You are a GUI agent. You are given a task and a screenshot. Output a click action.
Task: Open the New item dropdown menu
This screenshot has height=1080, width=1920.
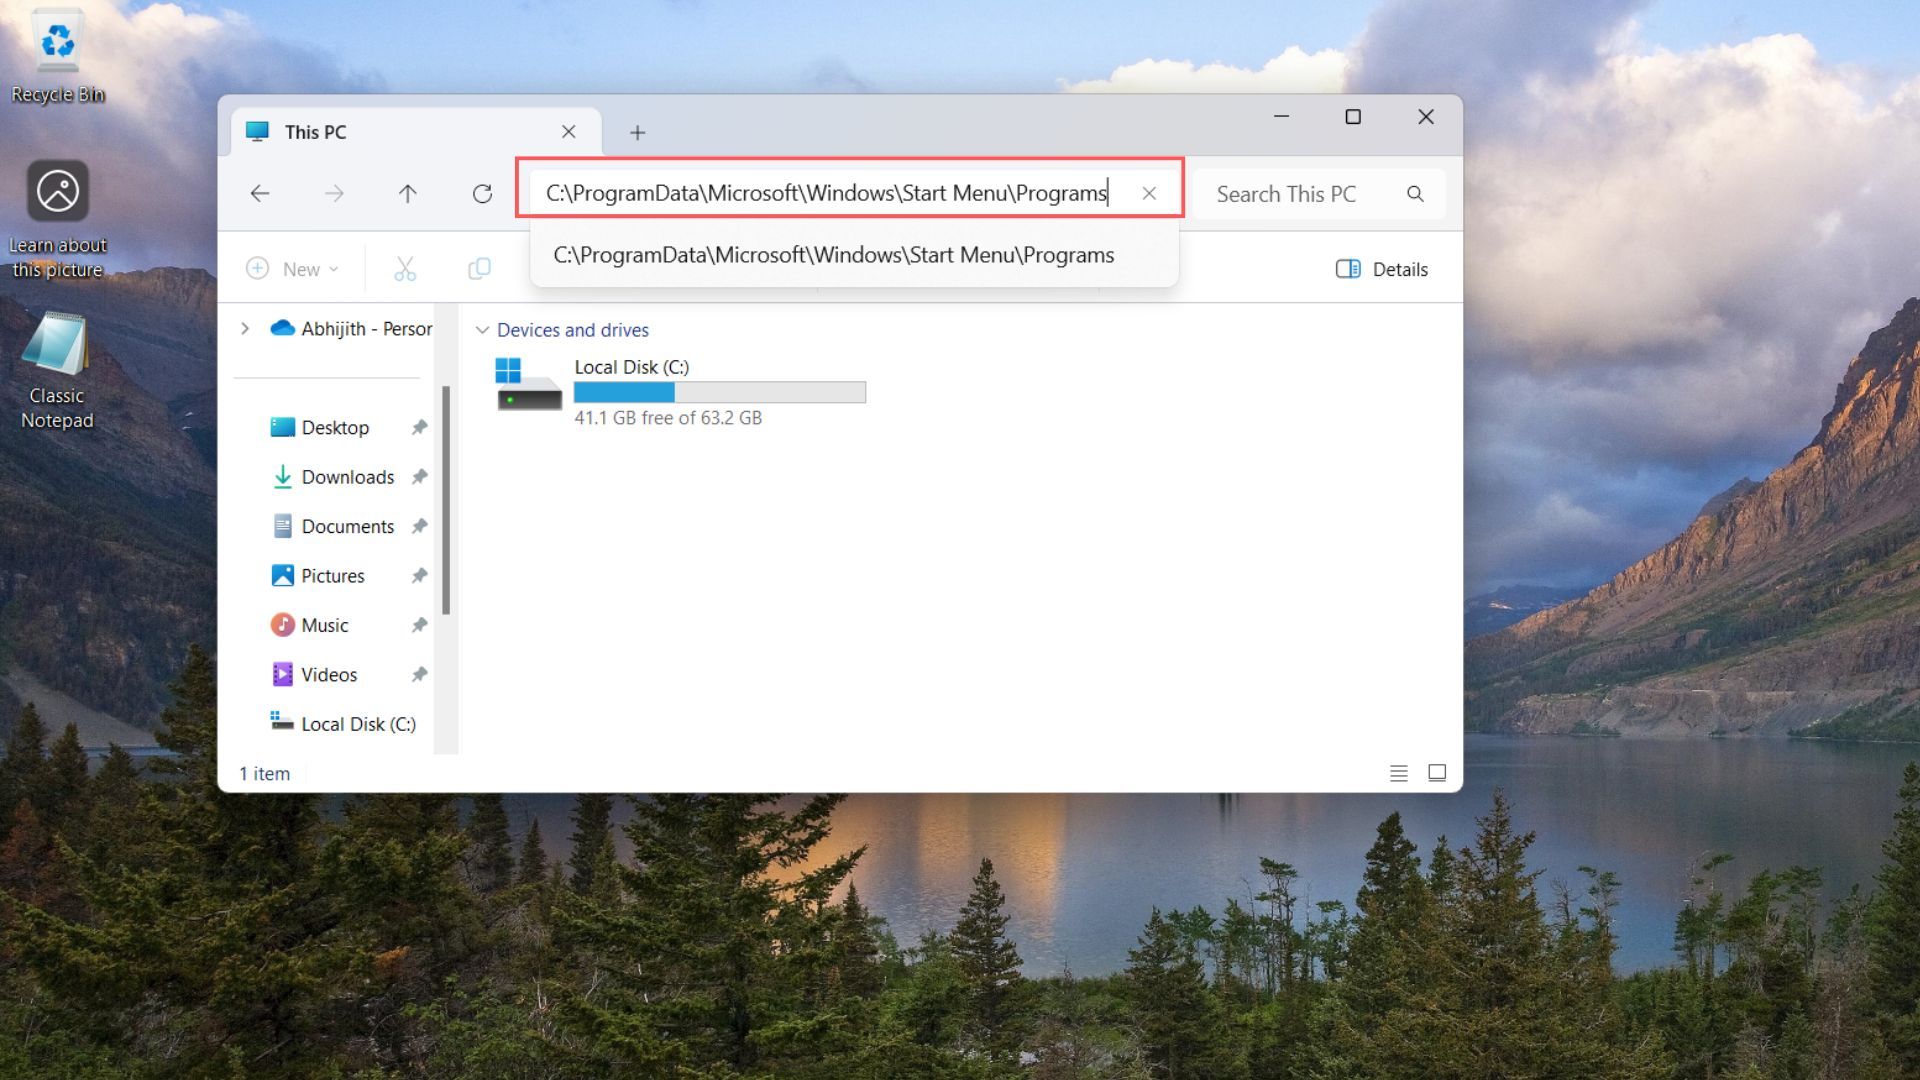coord(291,268)
